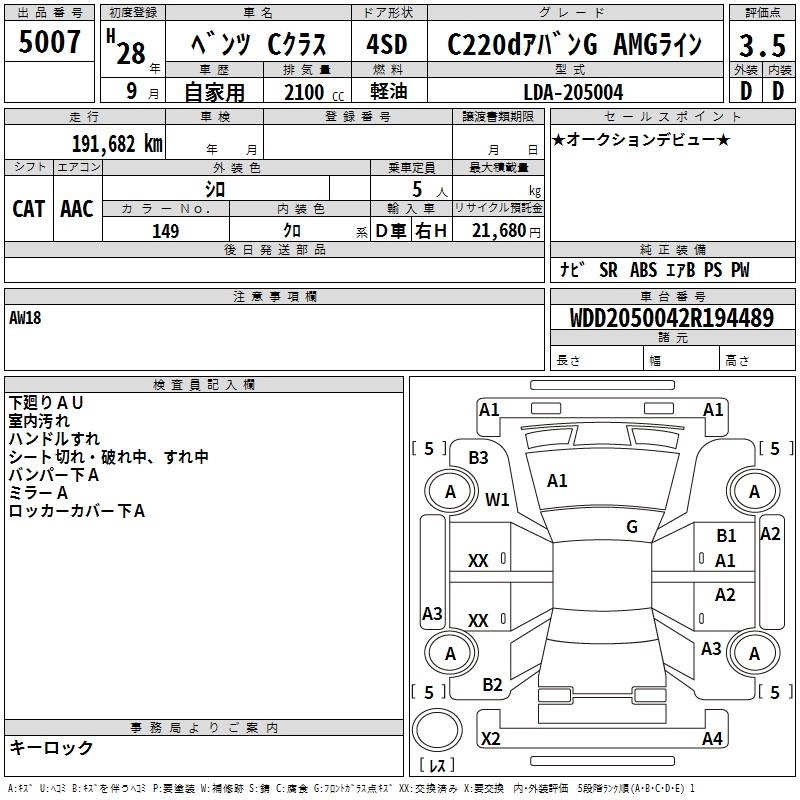Click the overall score 3.5
This screenshot has width=800, height=800.
point(762,46)
